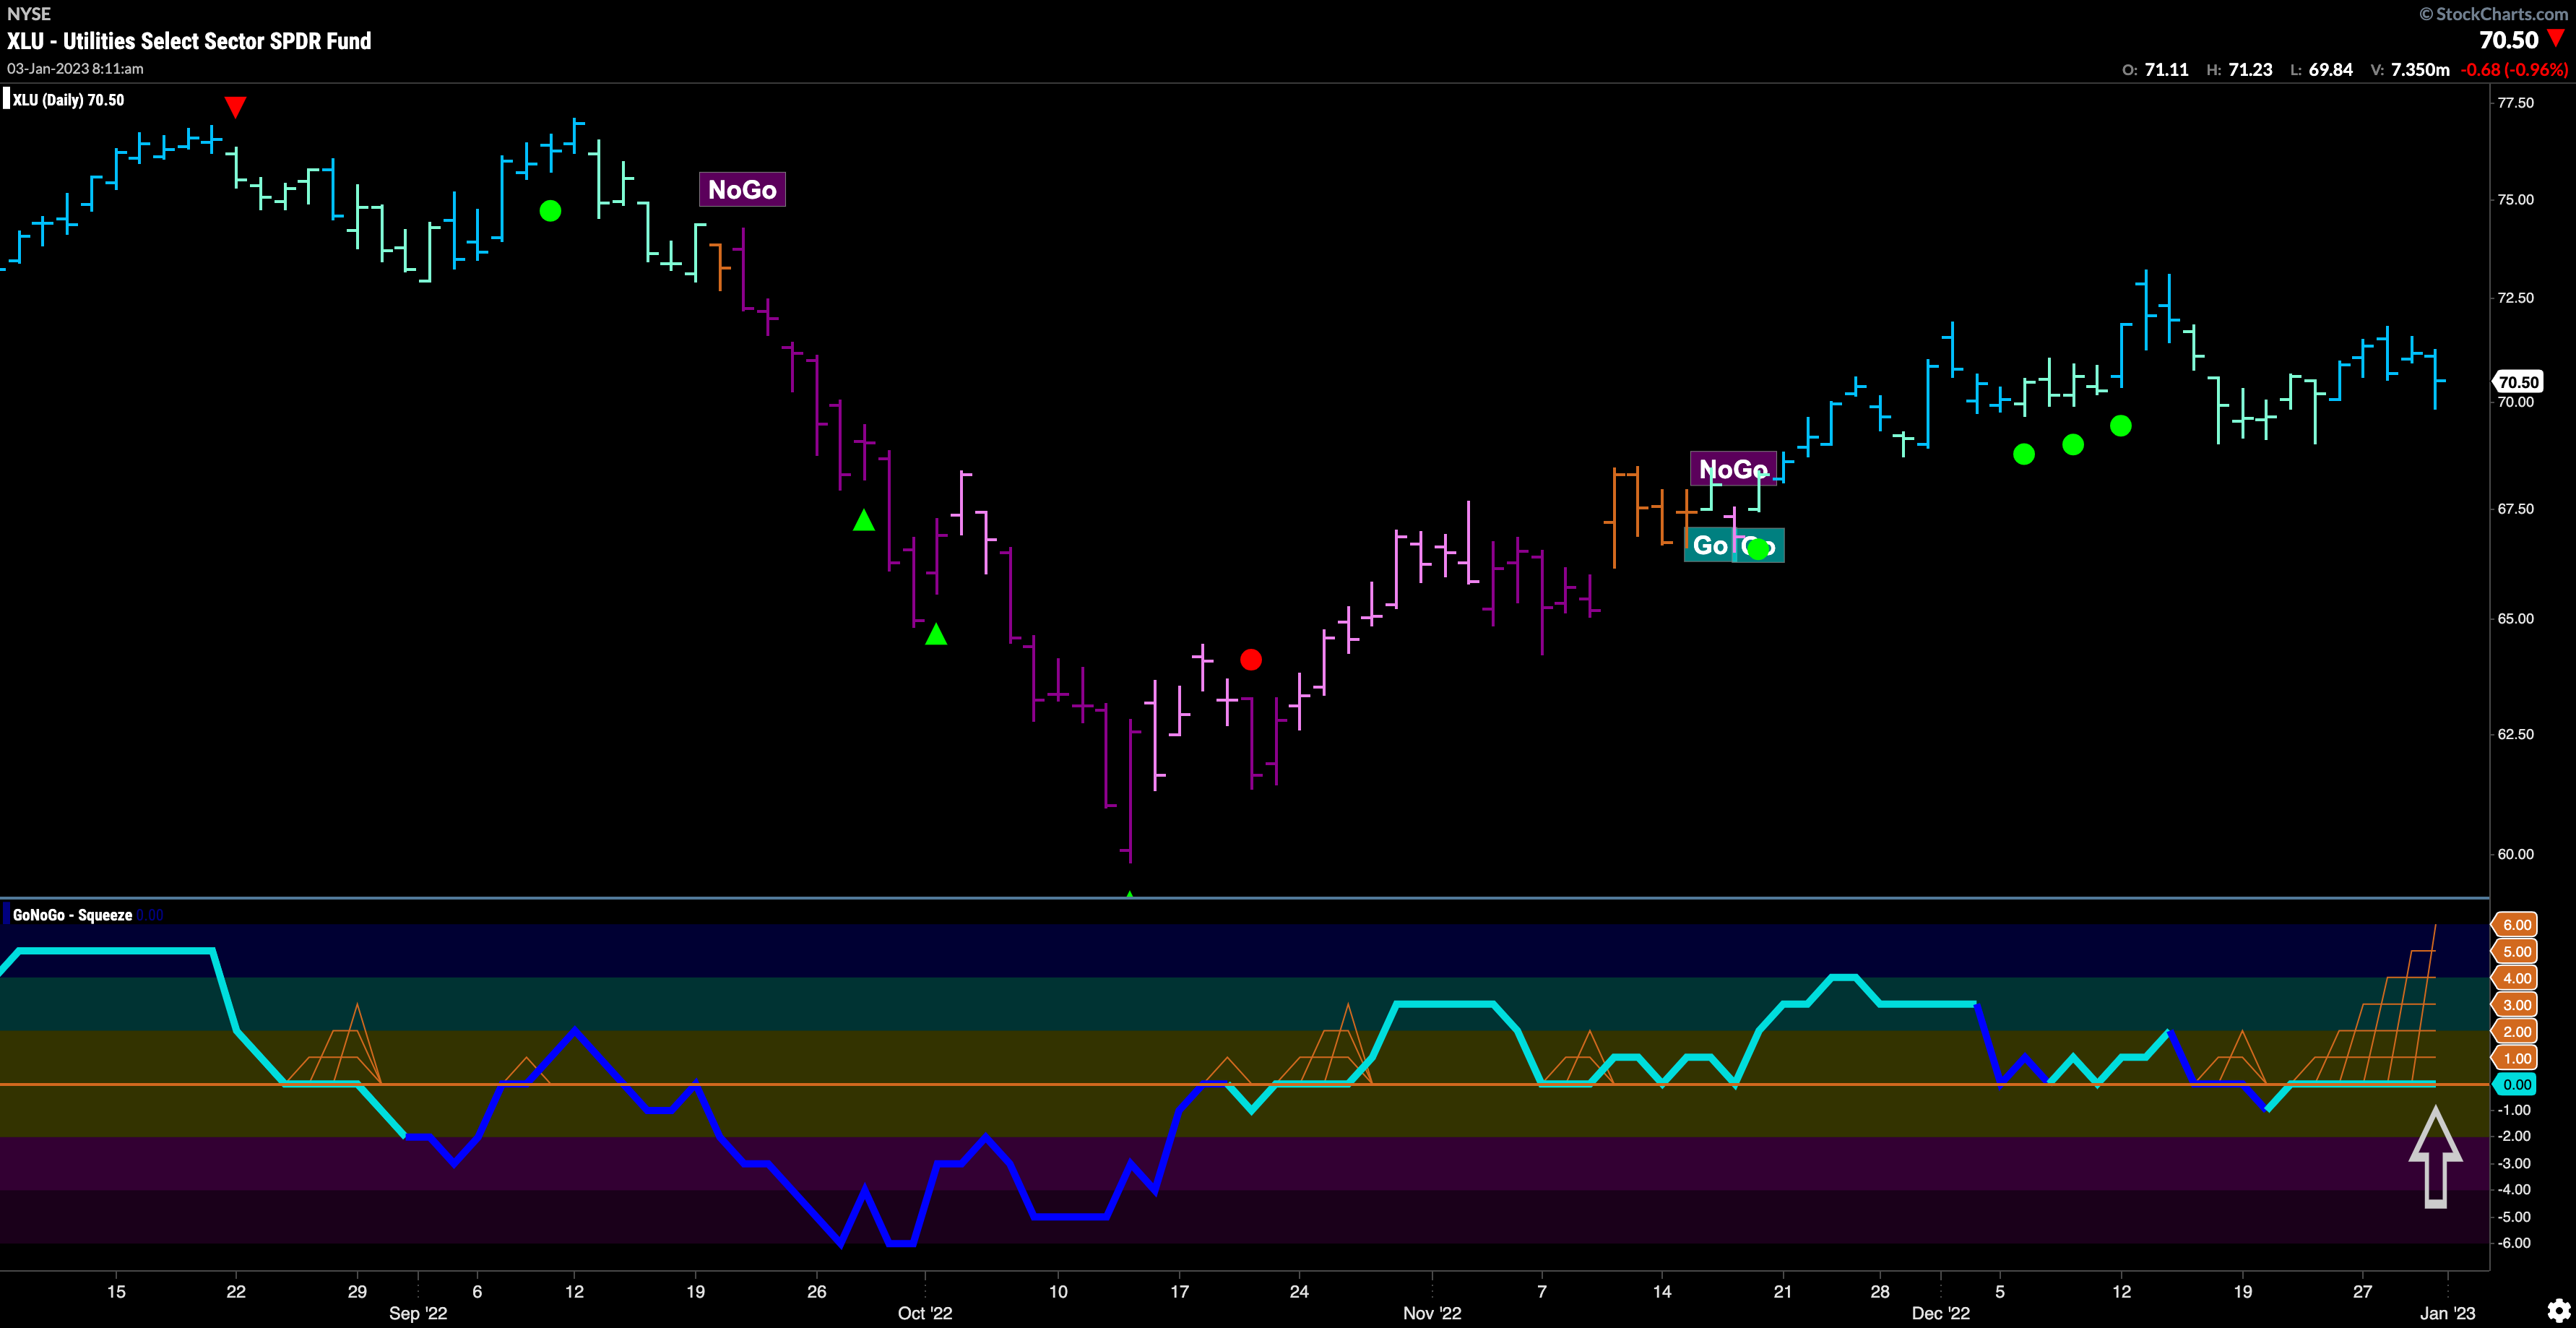Click the 67.50 price axis label
2576x1328 pixels.
tap(2516, 509)
